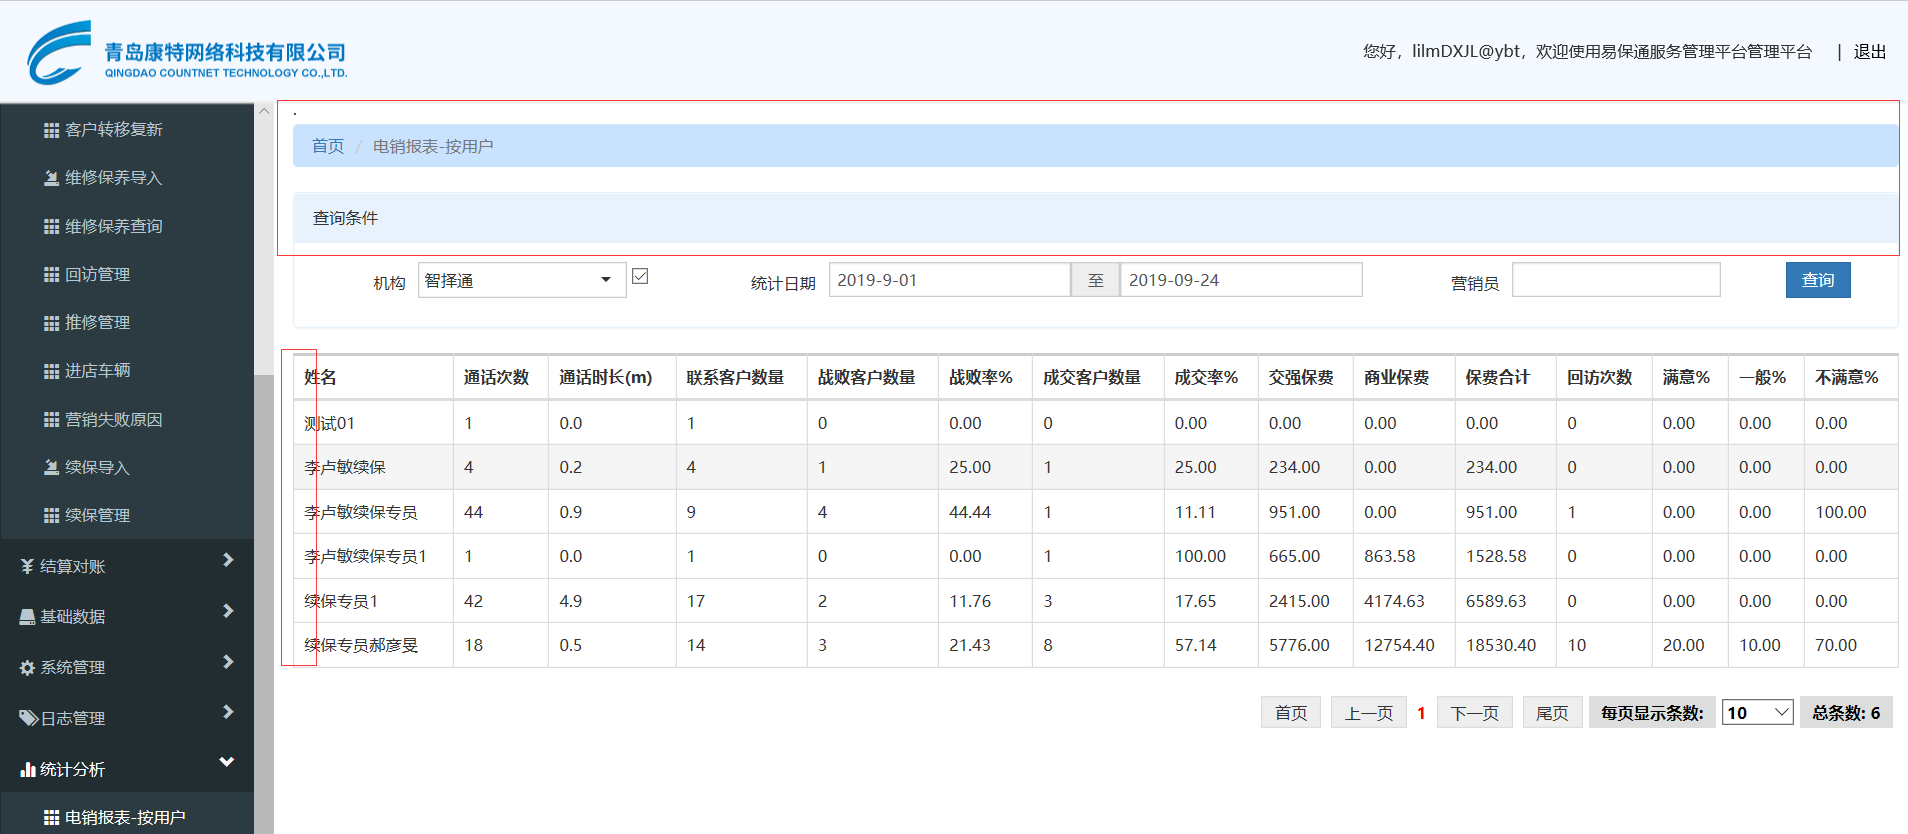
Task: Click the gear icon for 系统管理
Action: point(27,668)
